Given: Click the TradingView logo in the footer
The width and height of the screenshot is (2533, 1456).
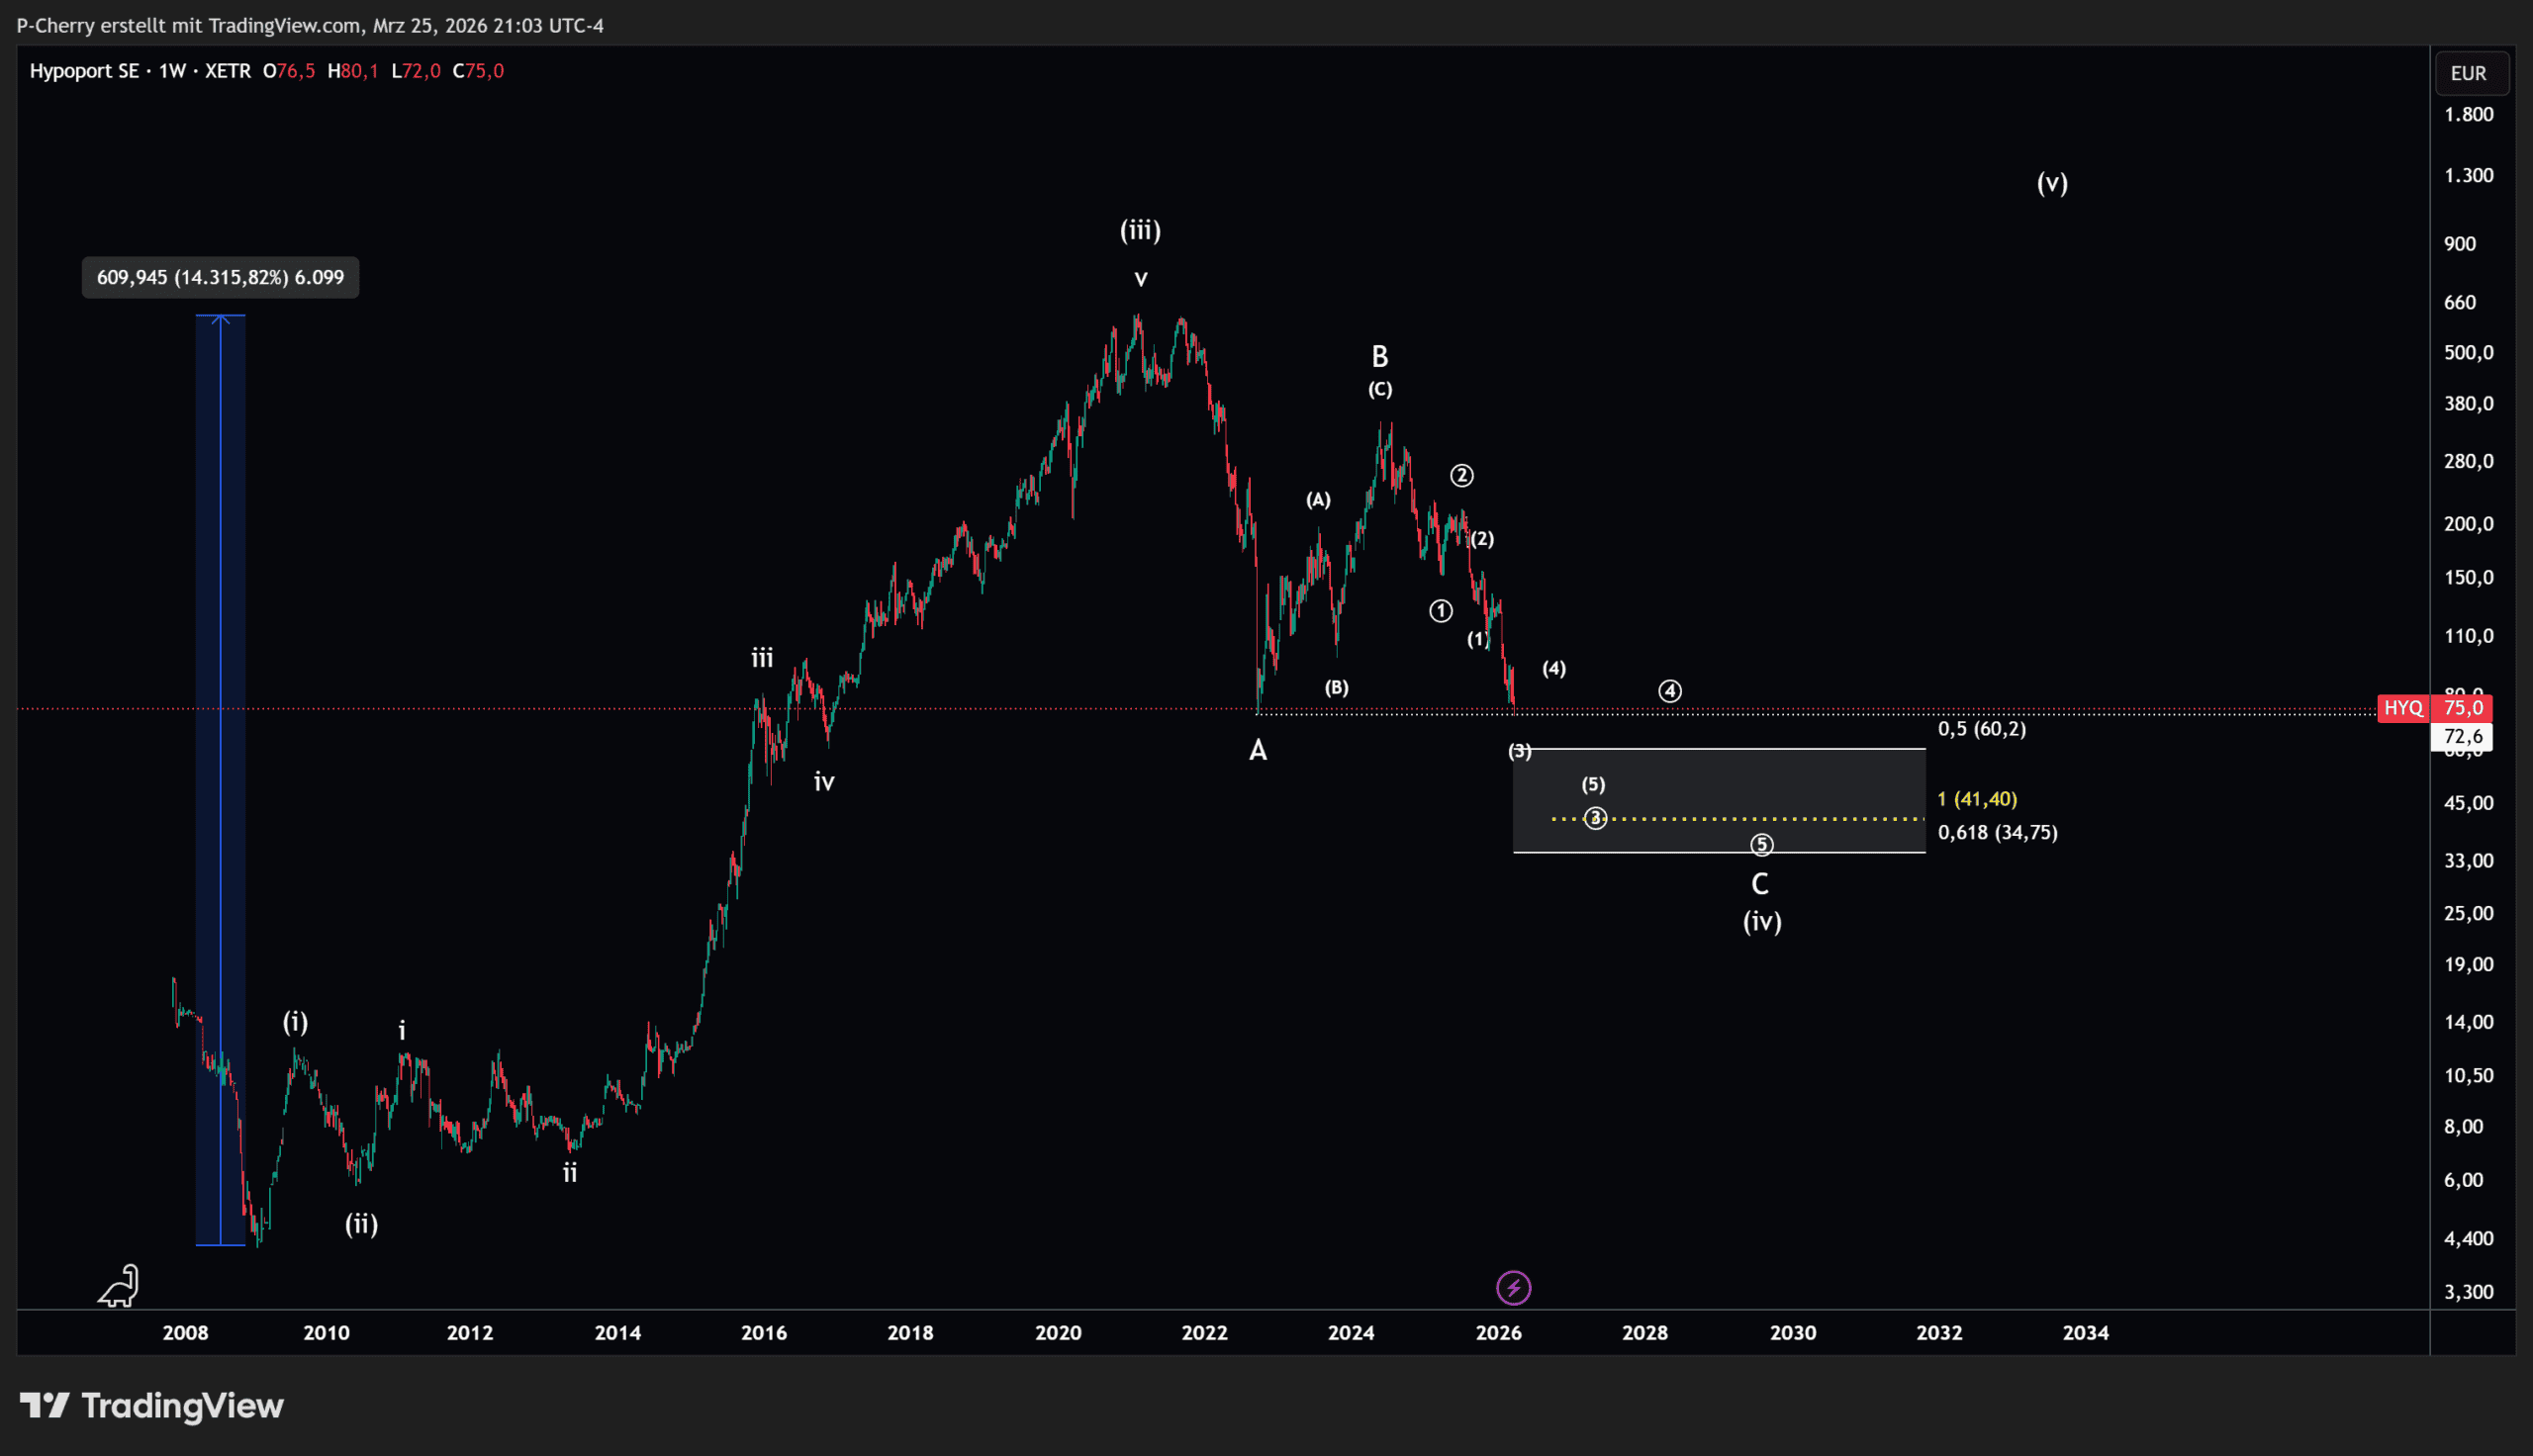Looking at the screenshot, I should pyautogui.click(x=152, y=1405).
